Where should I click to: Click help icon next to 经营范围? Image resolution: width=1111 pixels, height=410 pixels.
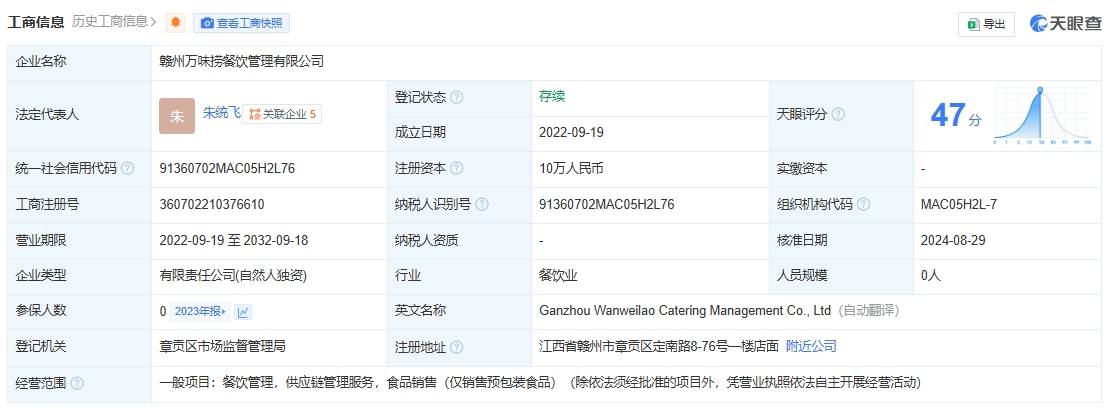77,383
